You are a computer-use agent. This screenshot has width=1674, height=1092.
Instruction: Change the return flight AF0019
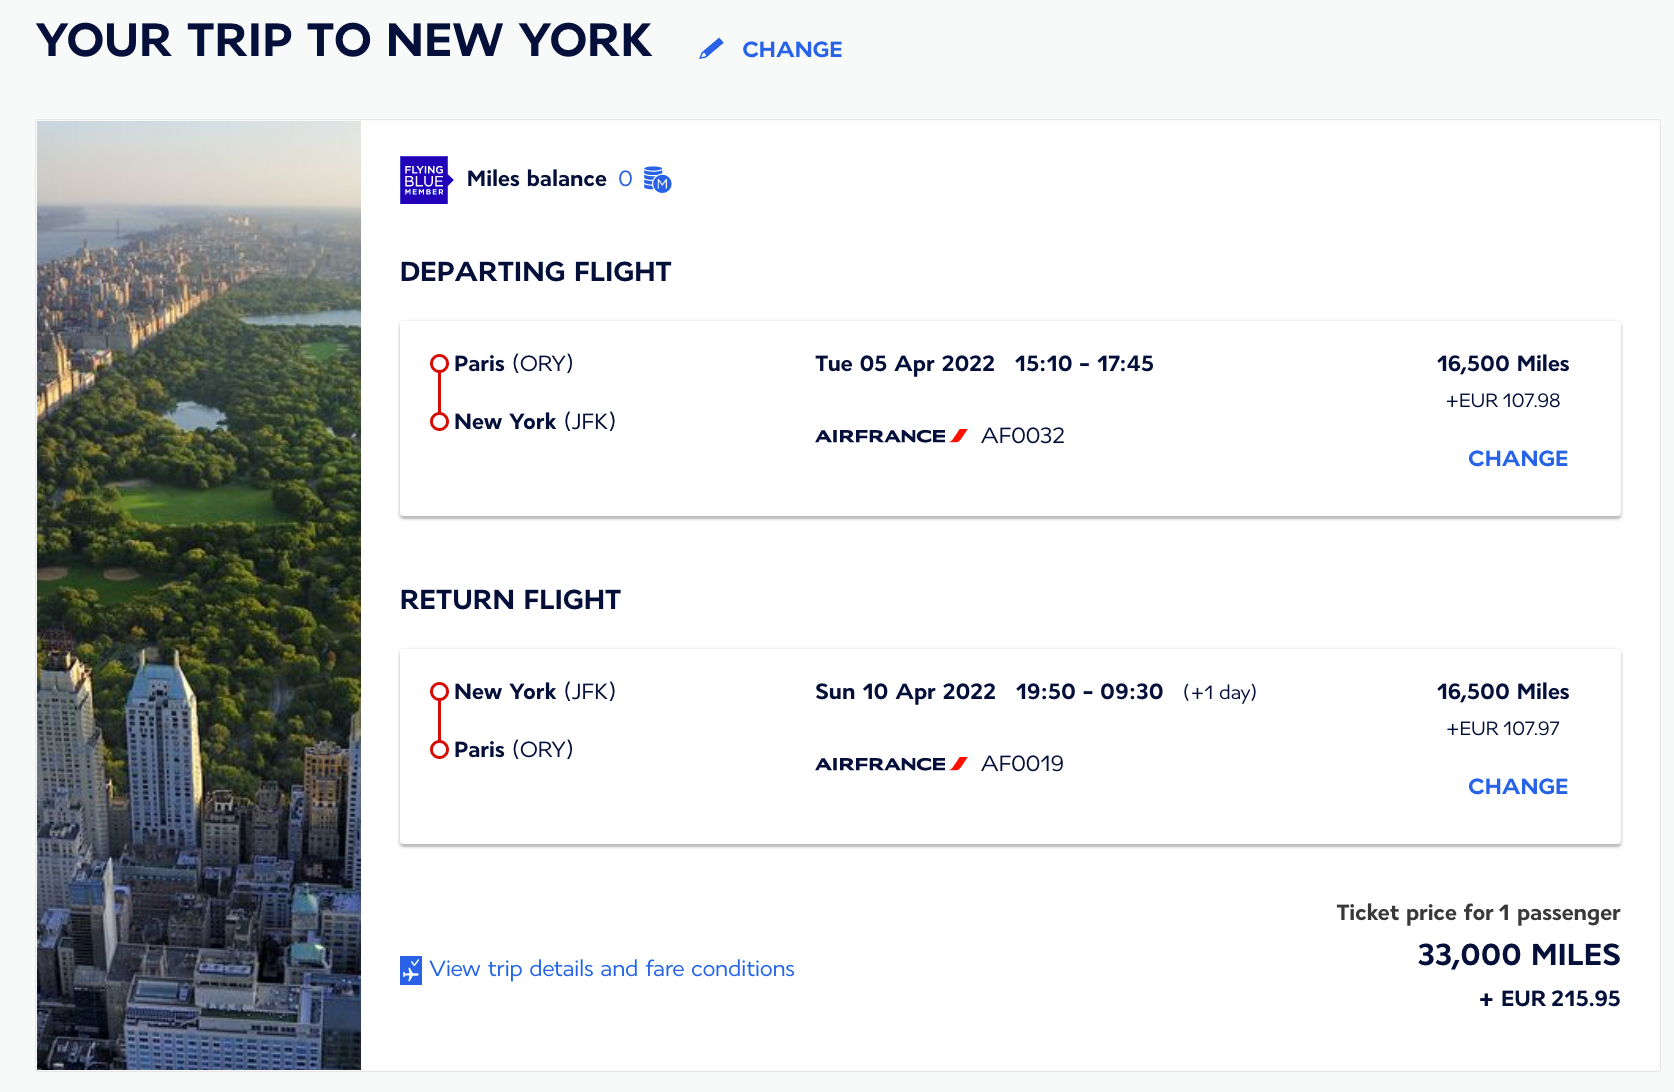tap(1518, 786)
